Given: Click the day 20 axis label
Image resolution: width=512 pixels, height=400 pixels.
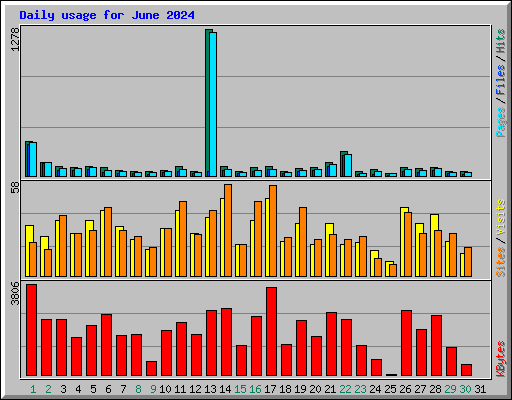Looking at the screenshot, I should [x=315, y=389].
